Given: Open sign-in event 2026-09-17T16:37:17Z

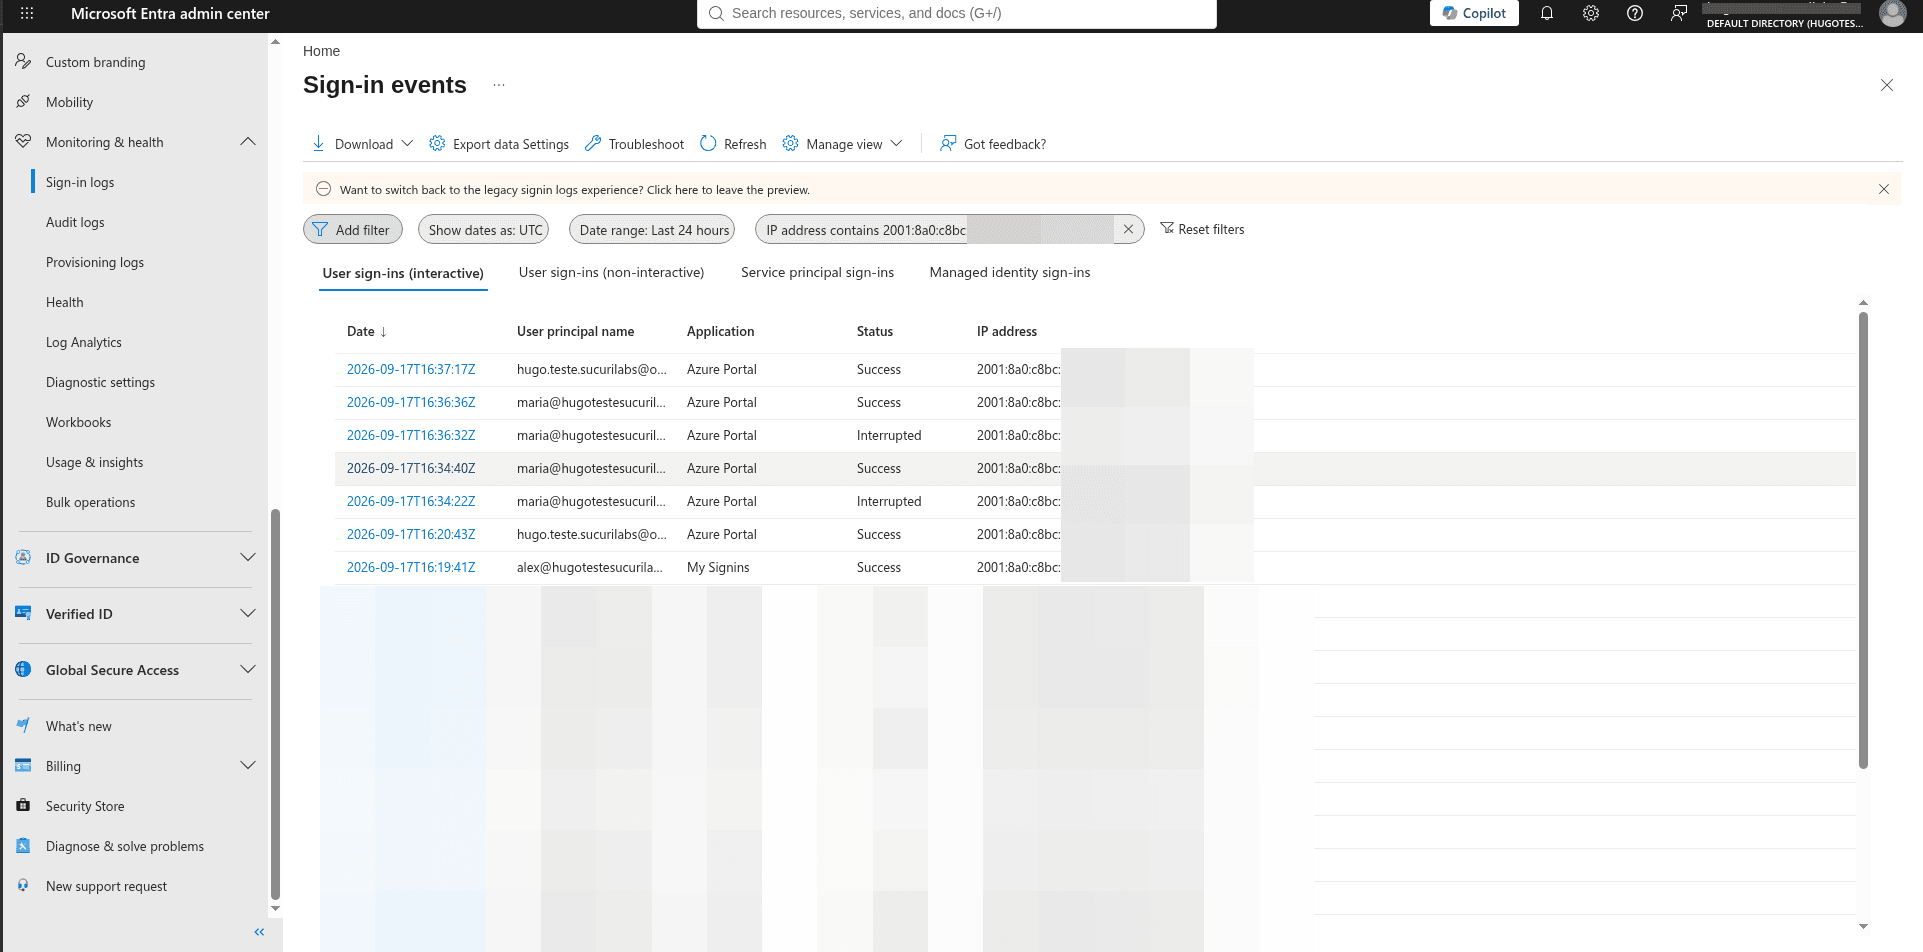Looking at the screenshot, I should click(411, 369).
